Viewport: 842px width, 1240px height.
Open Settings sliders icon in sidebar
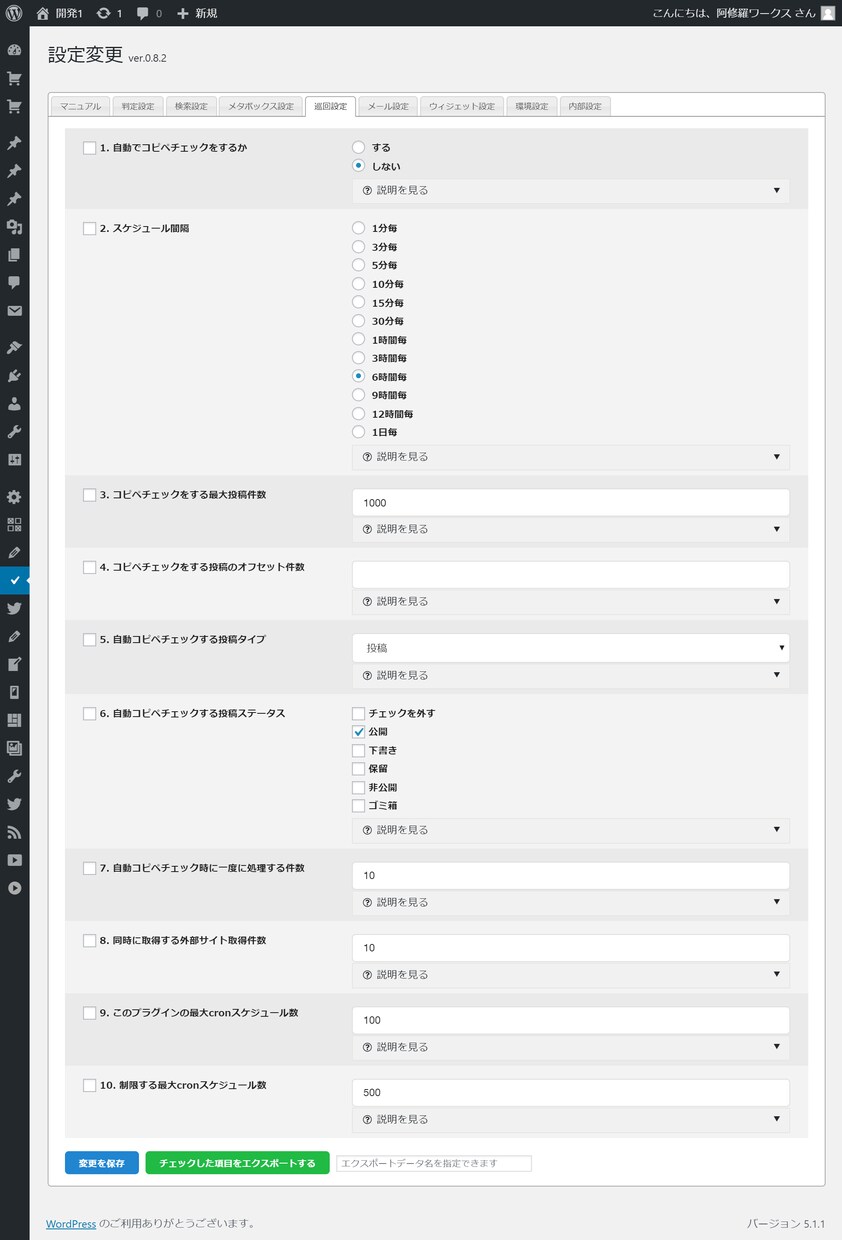(x=14, y=460)
